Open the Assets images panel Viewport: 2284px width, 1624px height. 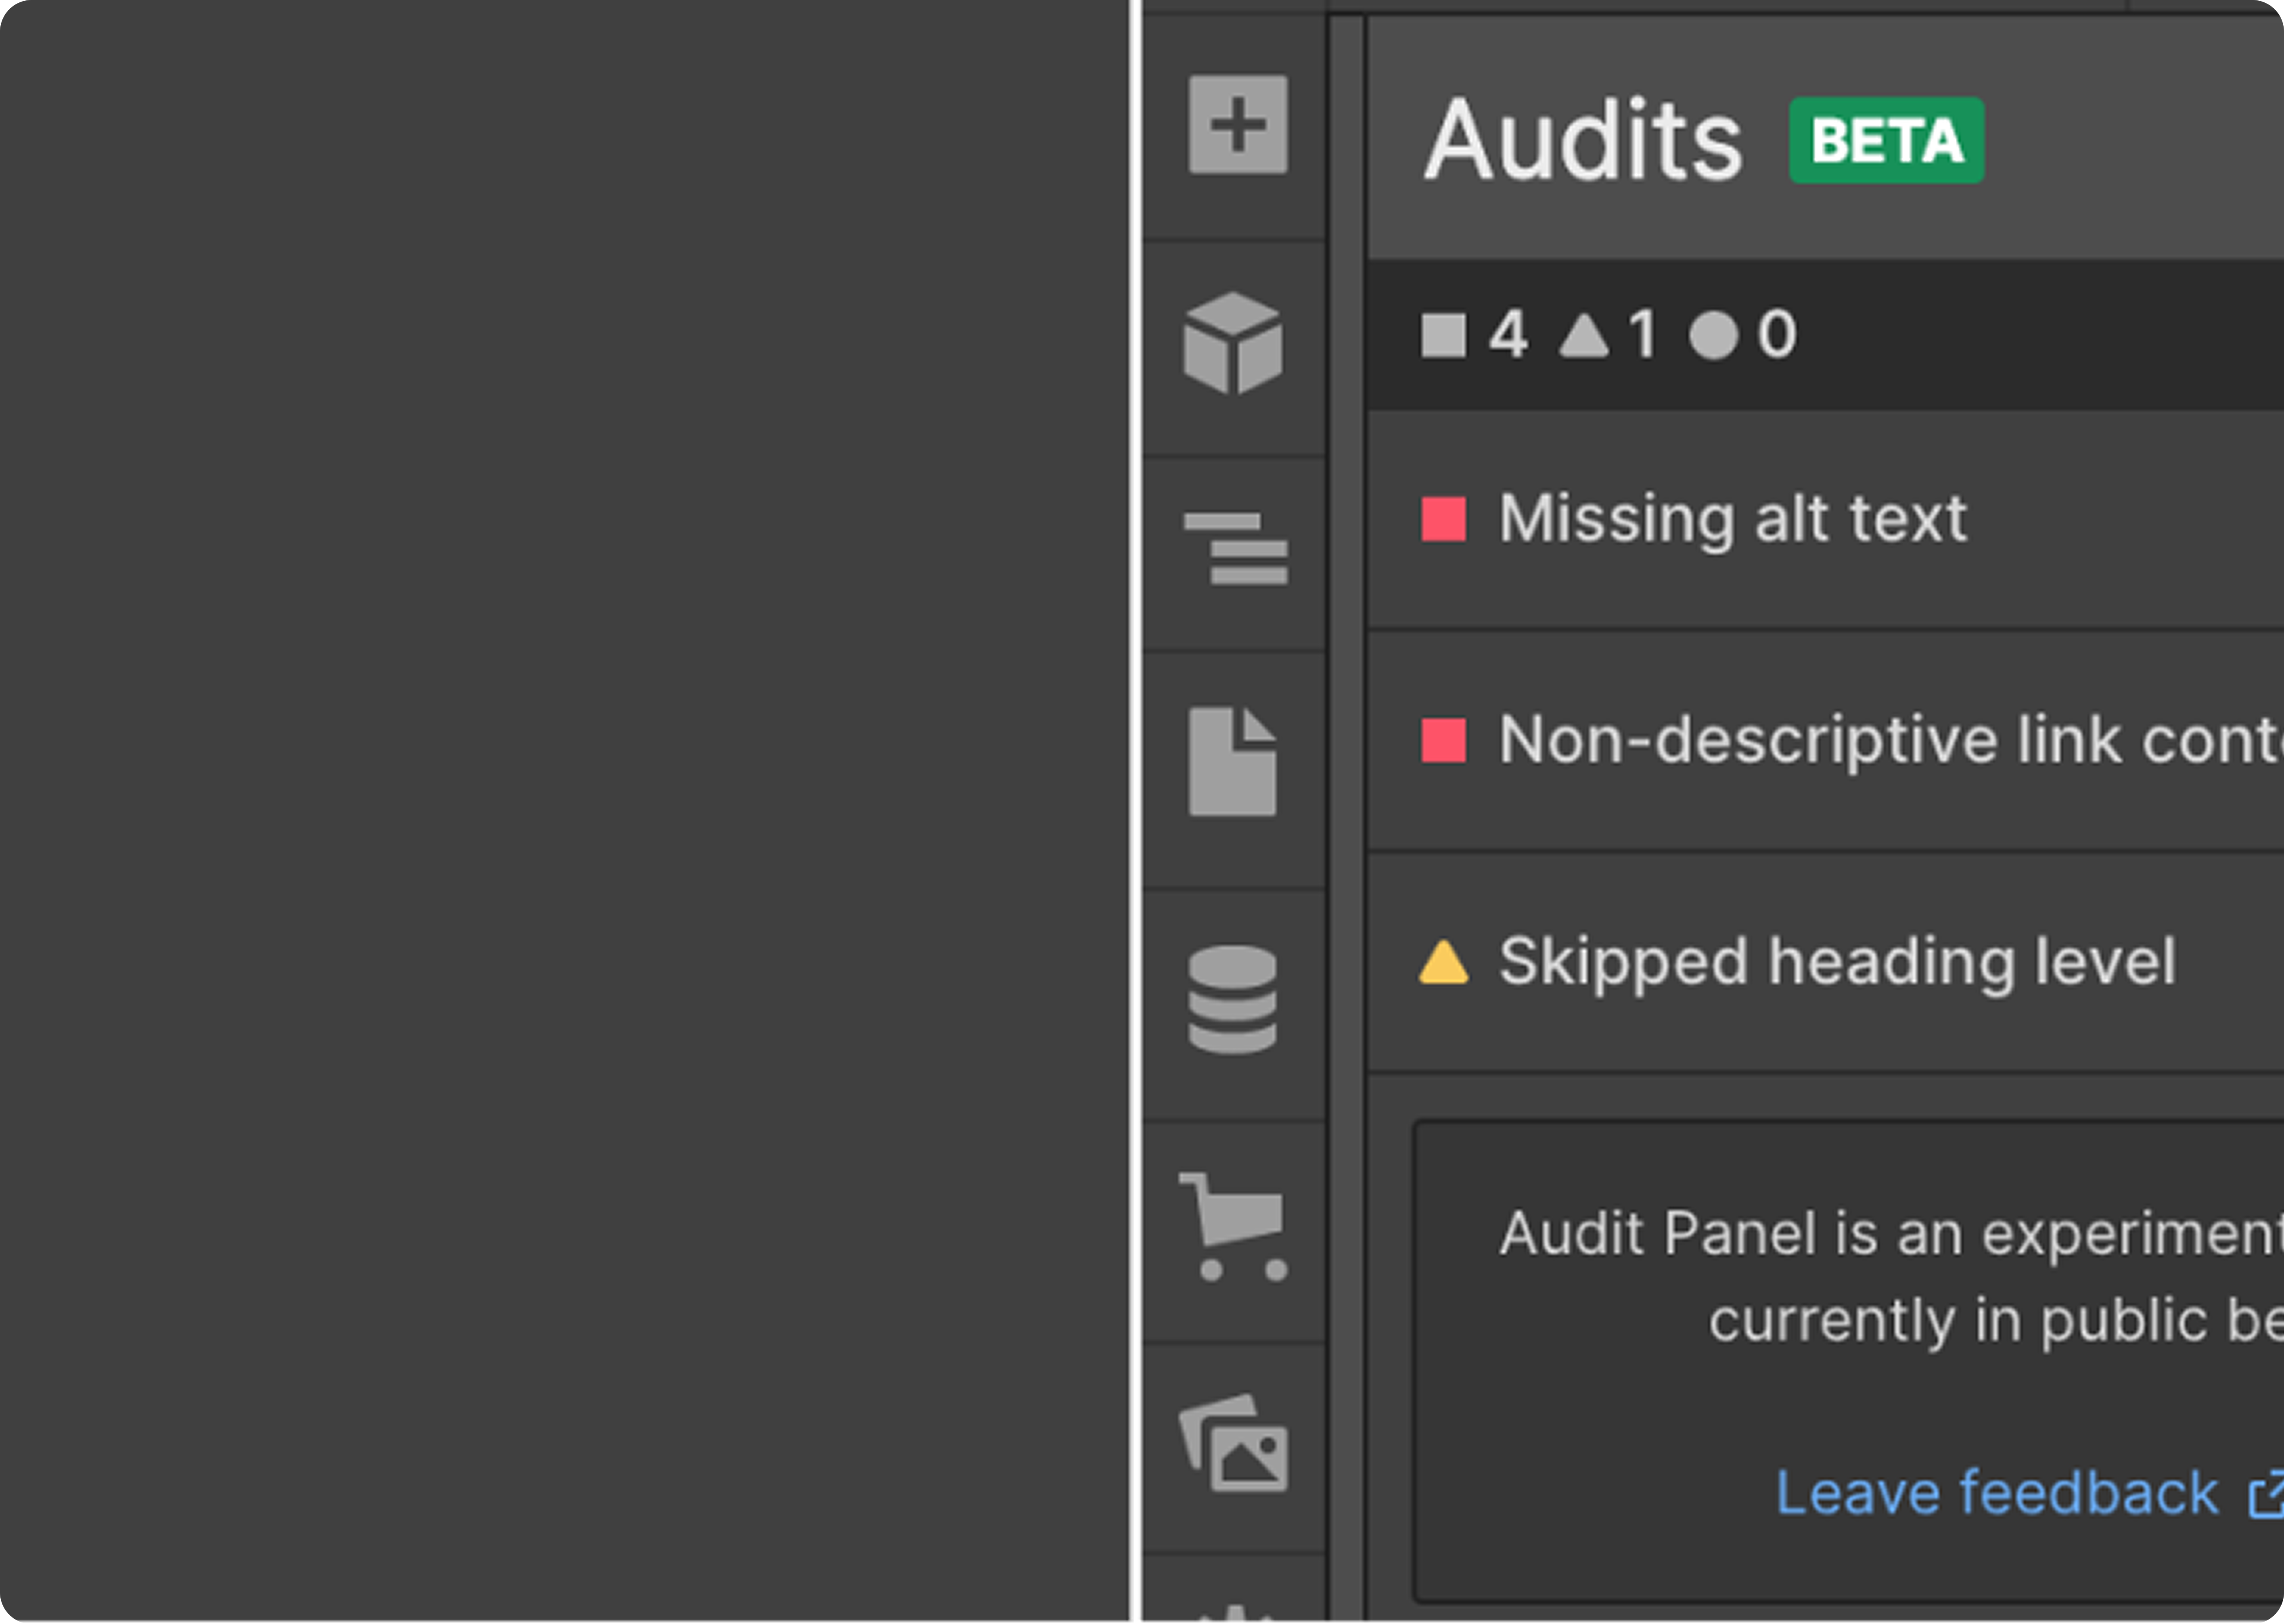[x=1233, y=1443]
